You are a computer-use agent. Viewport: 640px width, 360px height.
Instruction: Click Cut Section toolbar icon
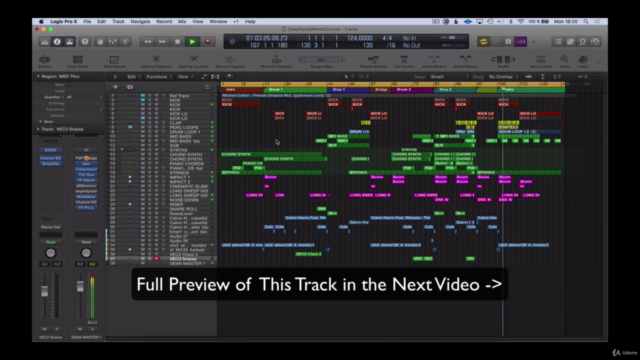404,61
